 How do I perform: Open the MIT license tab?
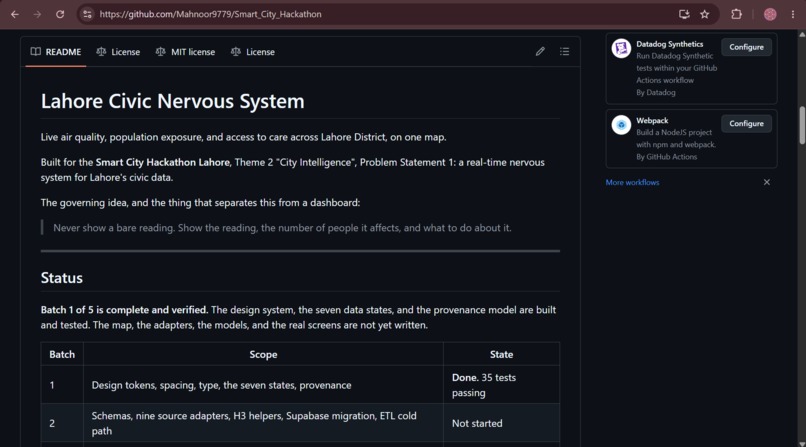(x=186, y=52)
